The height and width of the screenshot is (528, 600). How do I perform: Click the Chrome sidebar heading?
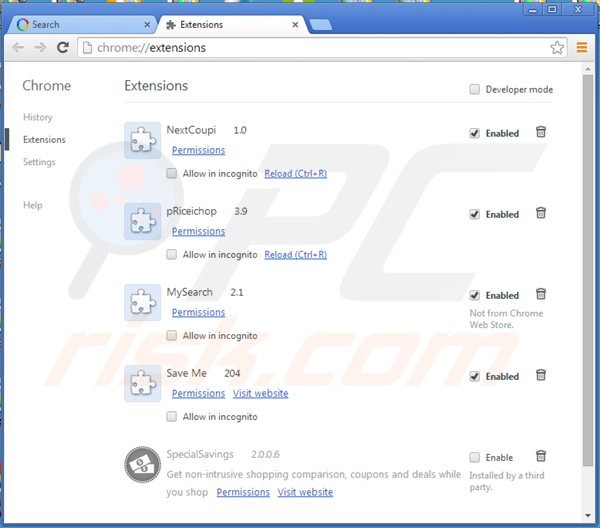[47, 86]
